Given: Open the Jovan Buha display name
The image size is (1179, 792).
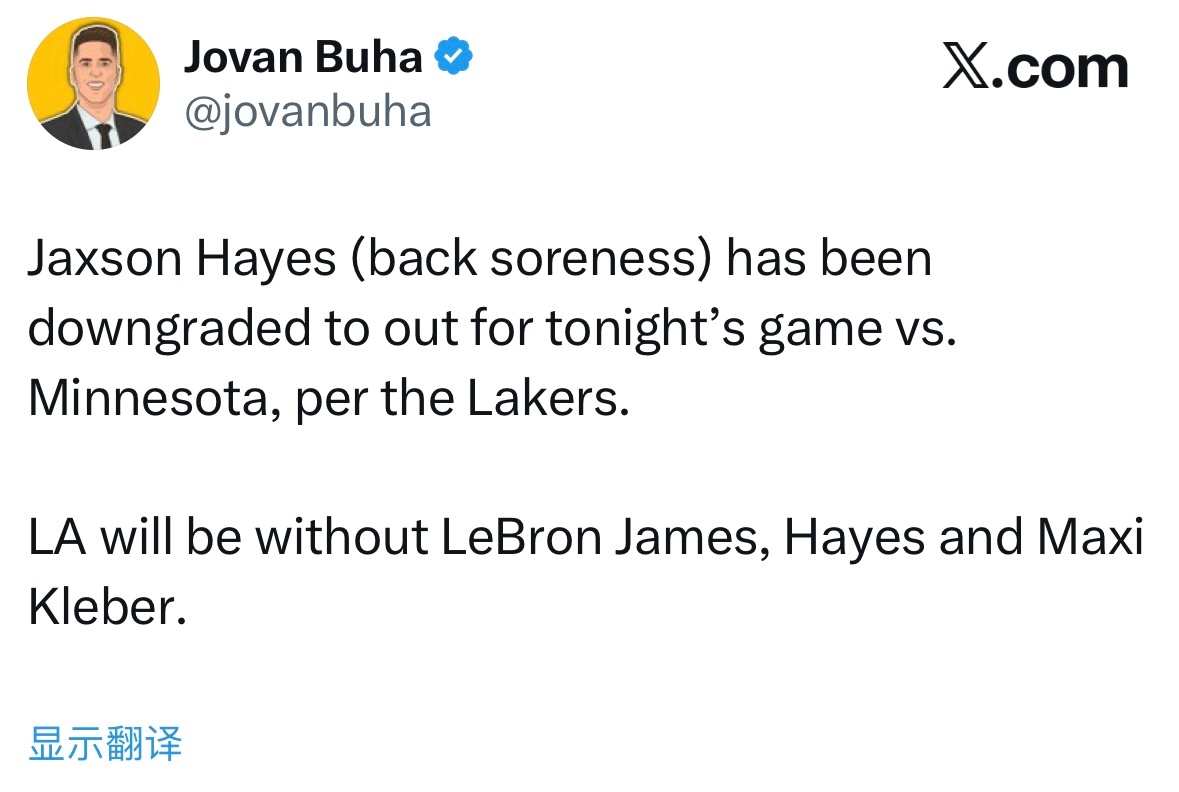Looking at the screenshot, I should pyautogui.click(x=302, y=58).
